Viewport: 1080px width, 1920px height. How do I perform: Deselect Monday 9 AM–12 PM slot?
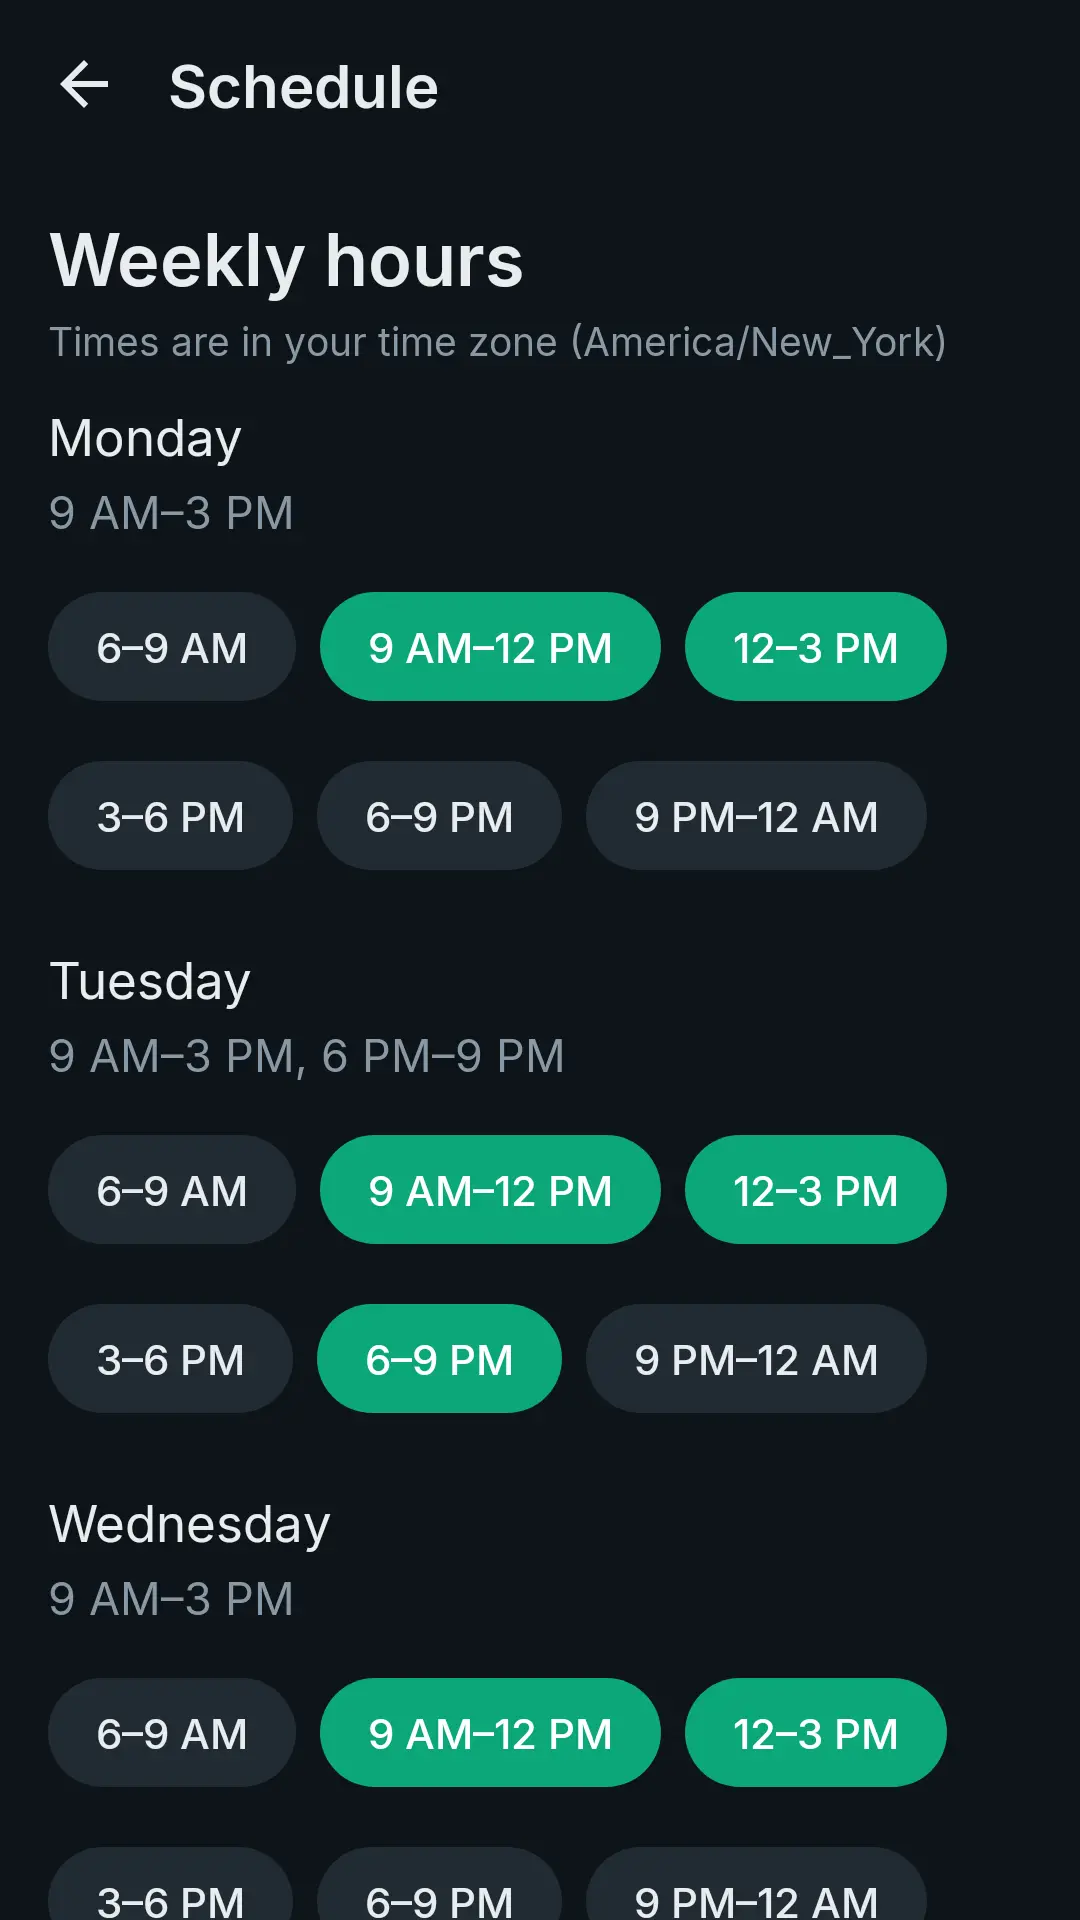[490, 647]
